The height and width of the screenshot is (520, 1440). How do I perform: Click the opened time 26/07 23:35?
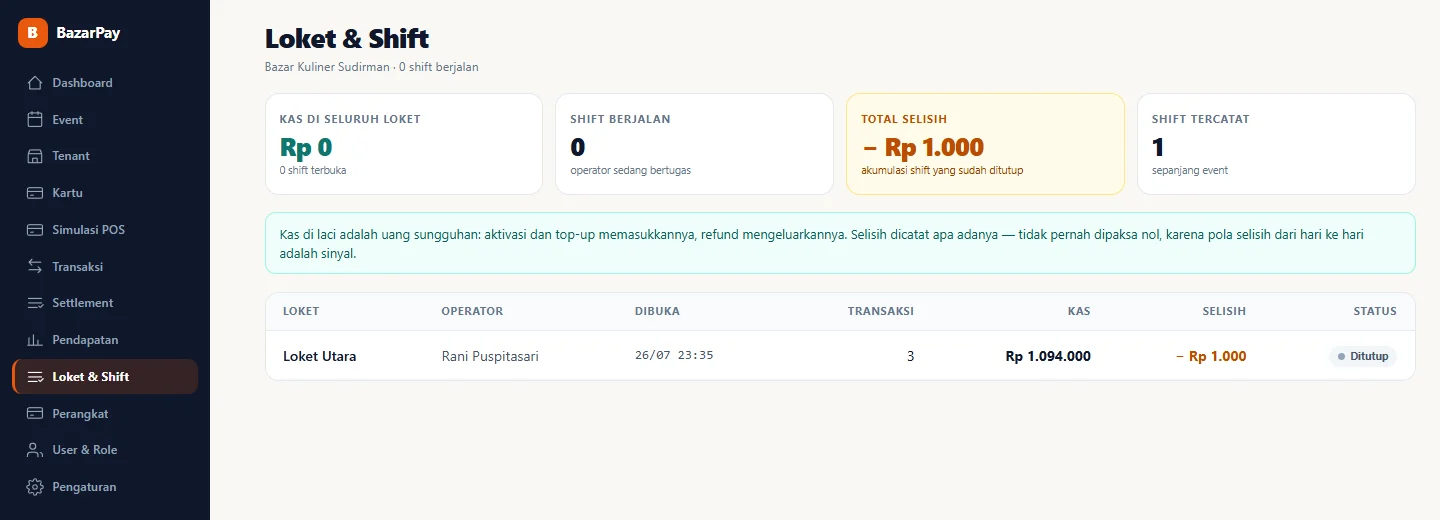click(674, 356)
